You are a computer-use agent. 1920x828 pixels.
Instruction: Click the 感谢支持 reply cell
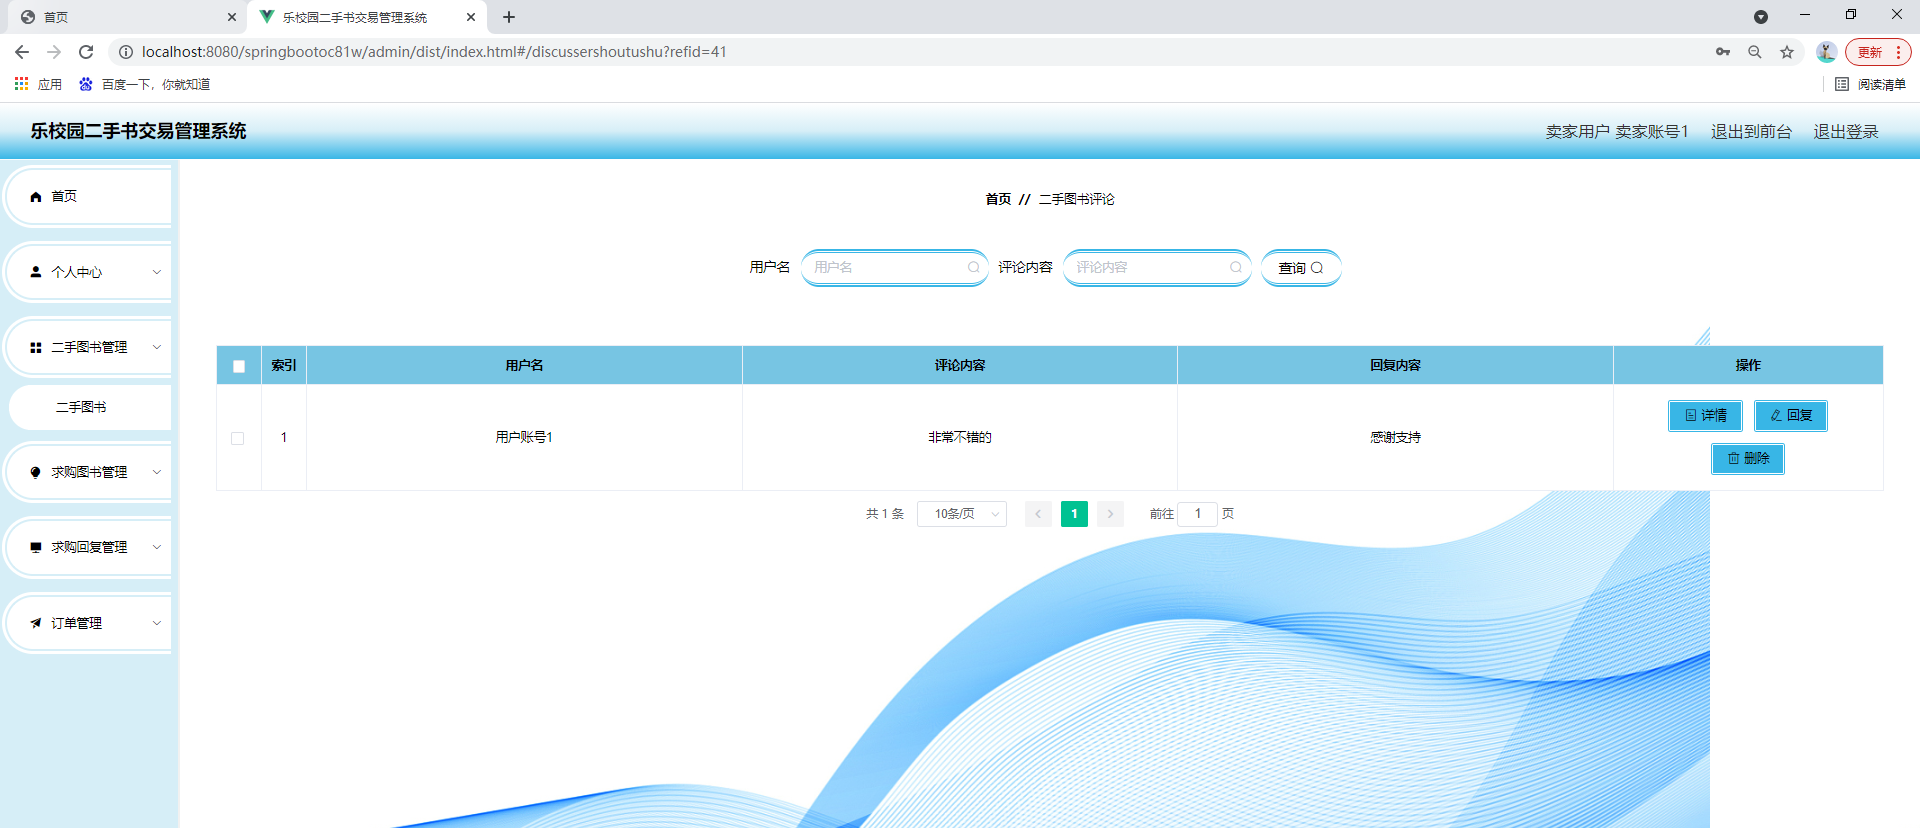1395,437
